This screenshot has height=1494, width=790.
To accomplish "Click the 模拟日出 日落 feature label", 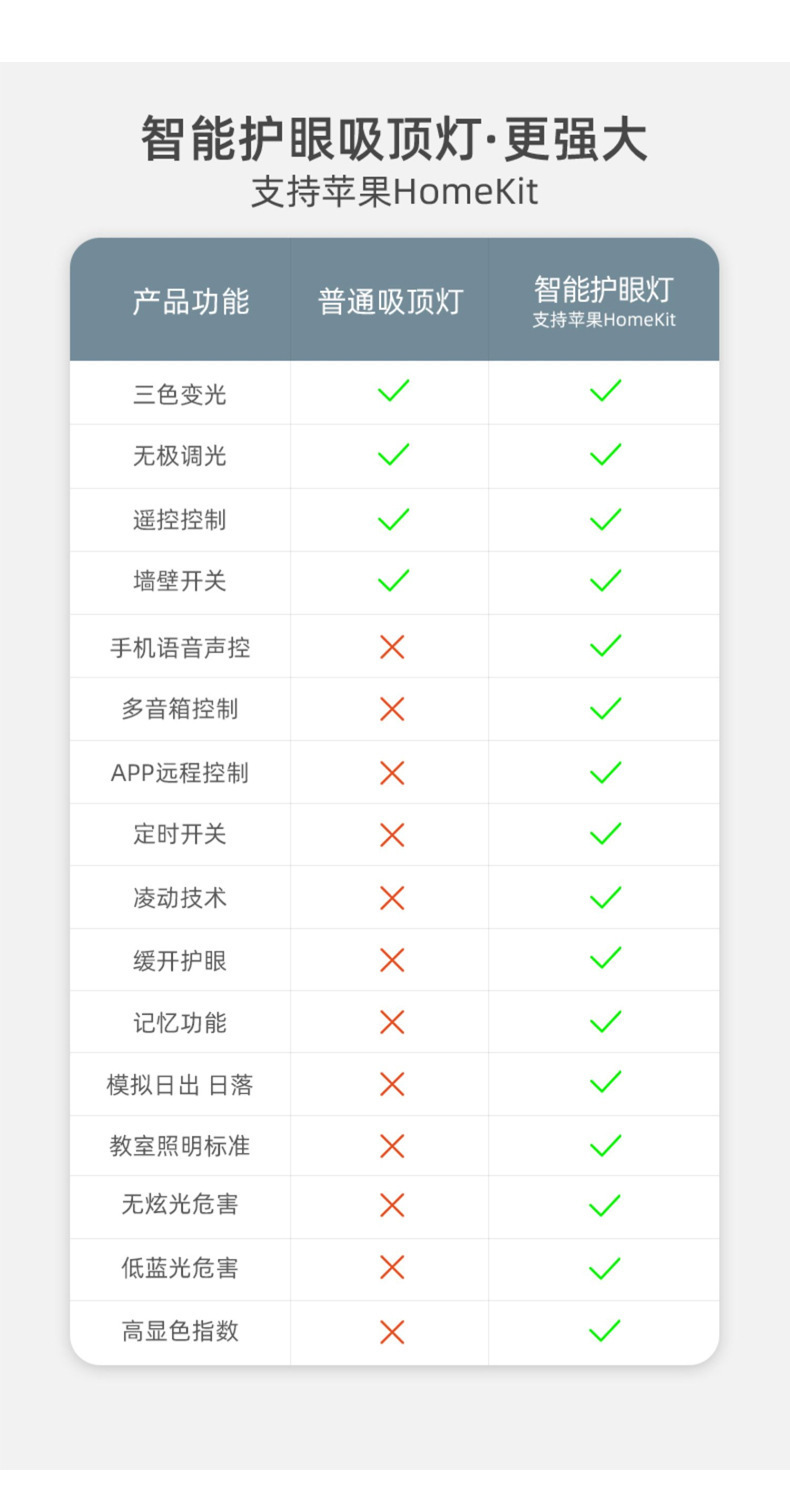I will tap(180, 1084).
